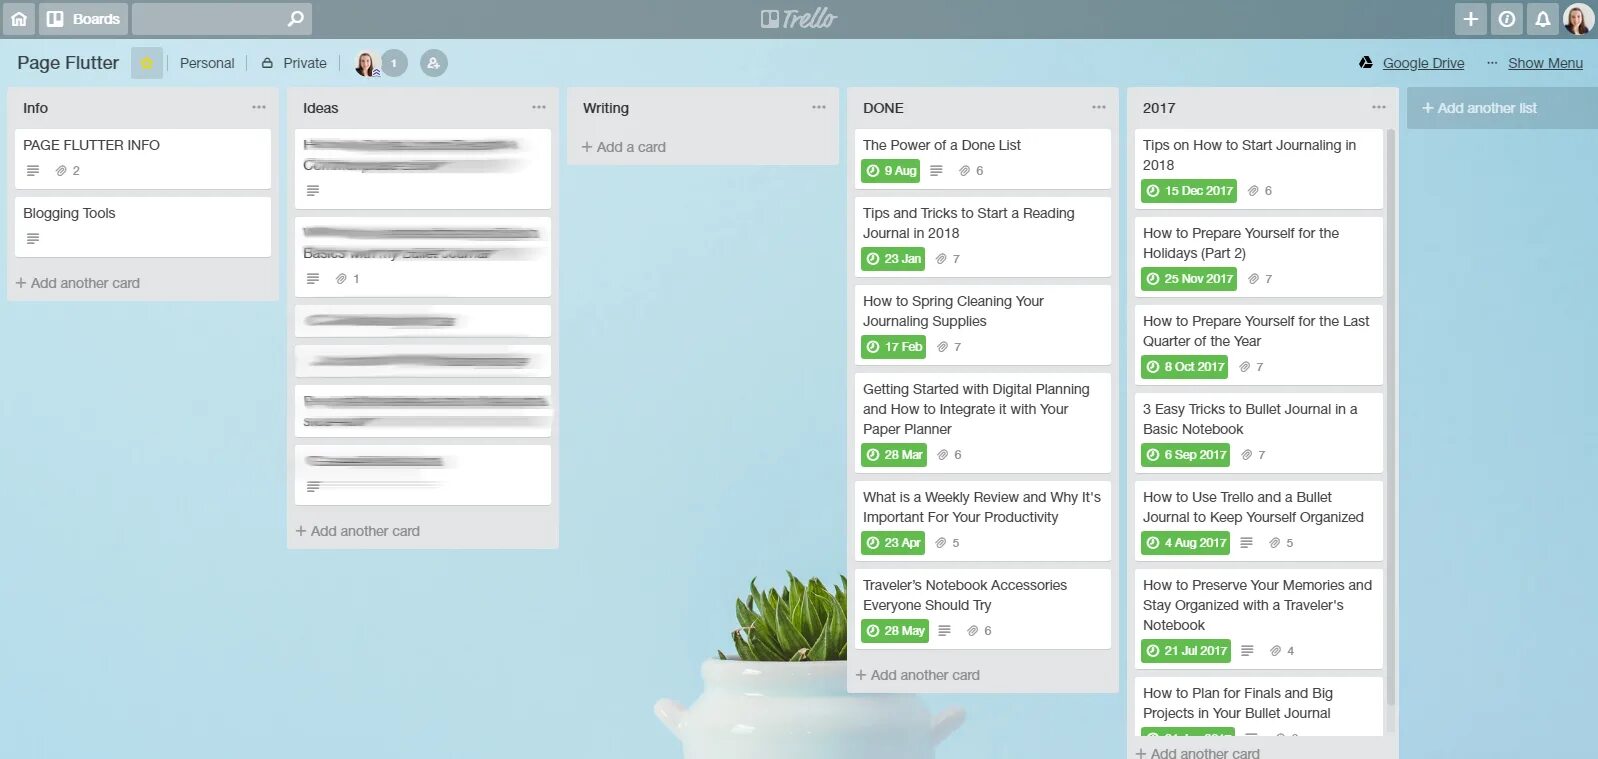Open Traveler's Notebook Accessories card
Screen dimensions: 1598x759
[x=983, y=608]
